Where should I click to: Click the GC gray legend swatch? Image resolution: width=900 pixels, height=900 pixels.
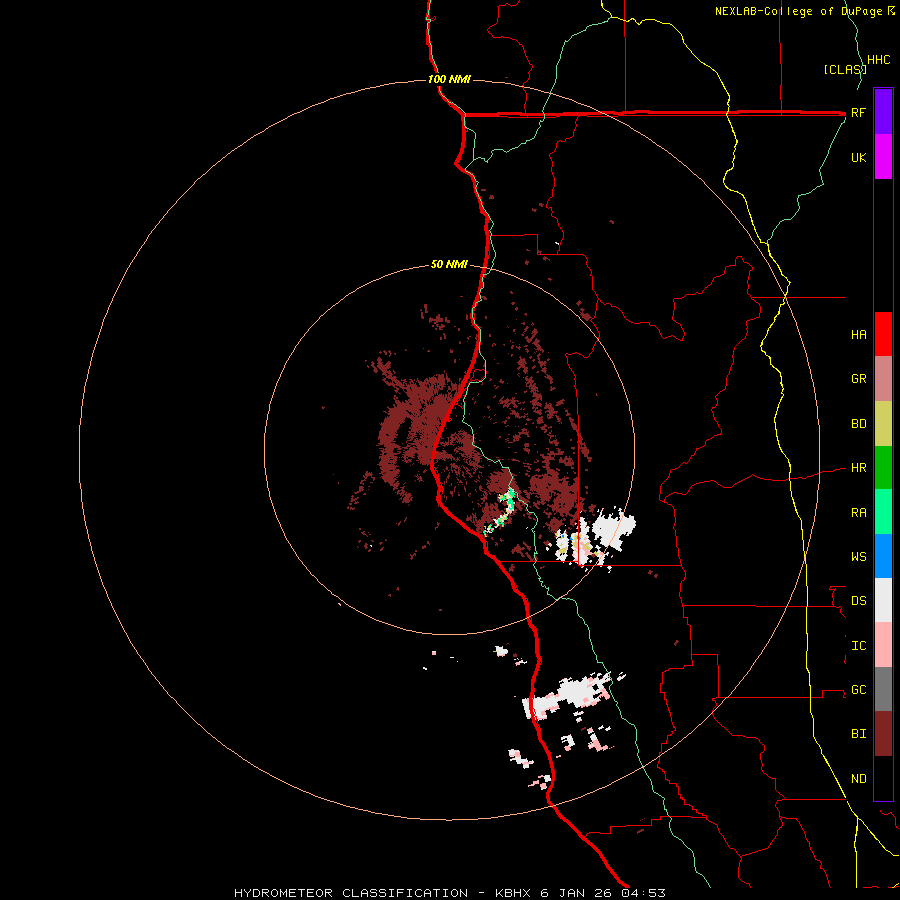883,689
